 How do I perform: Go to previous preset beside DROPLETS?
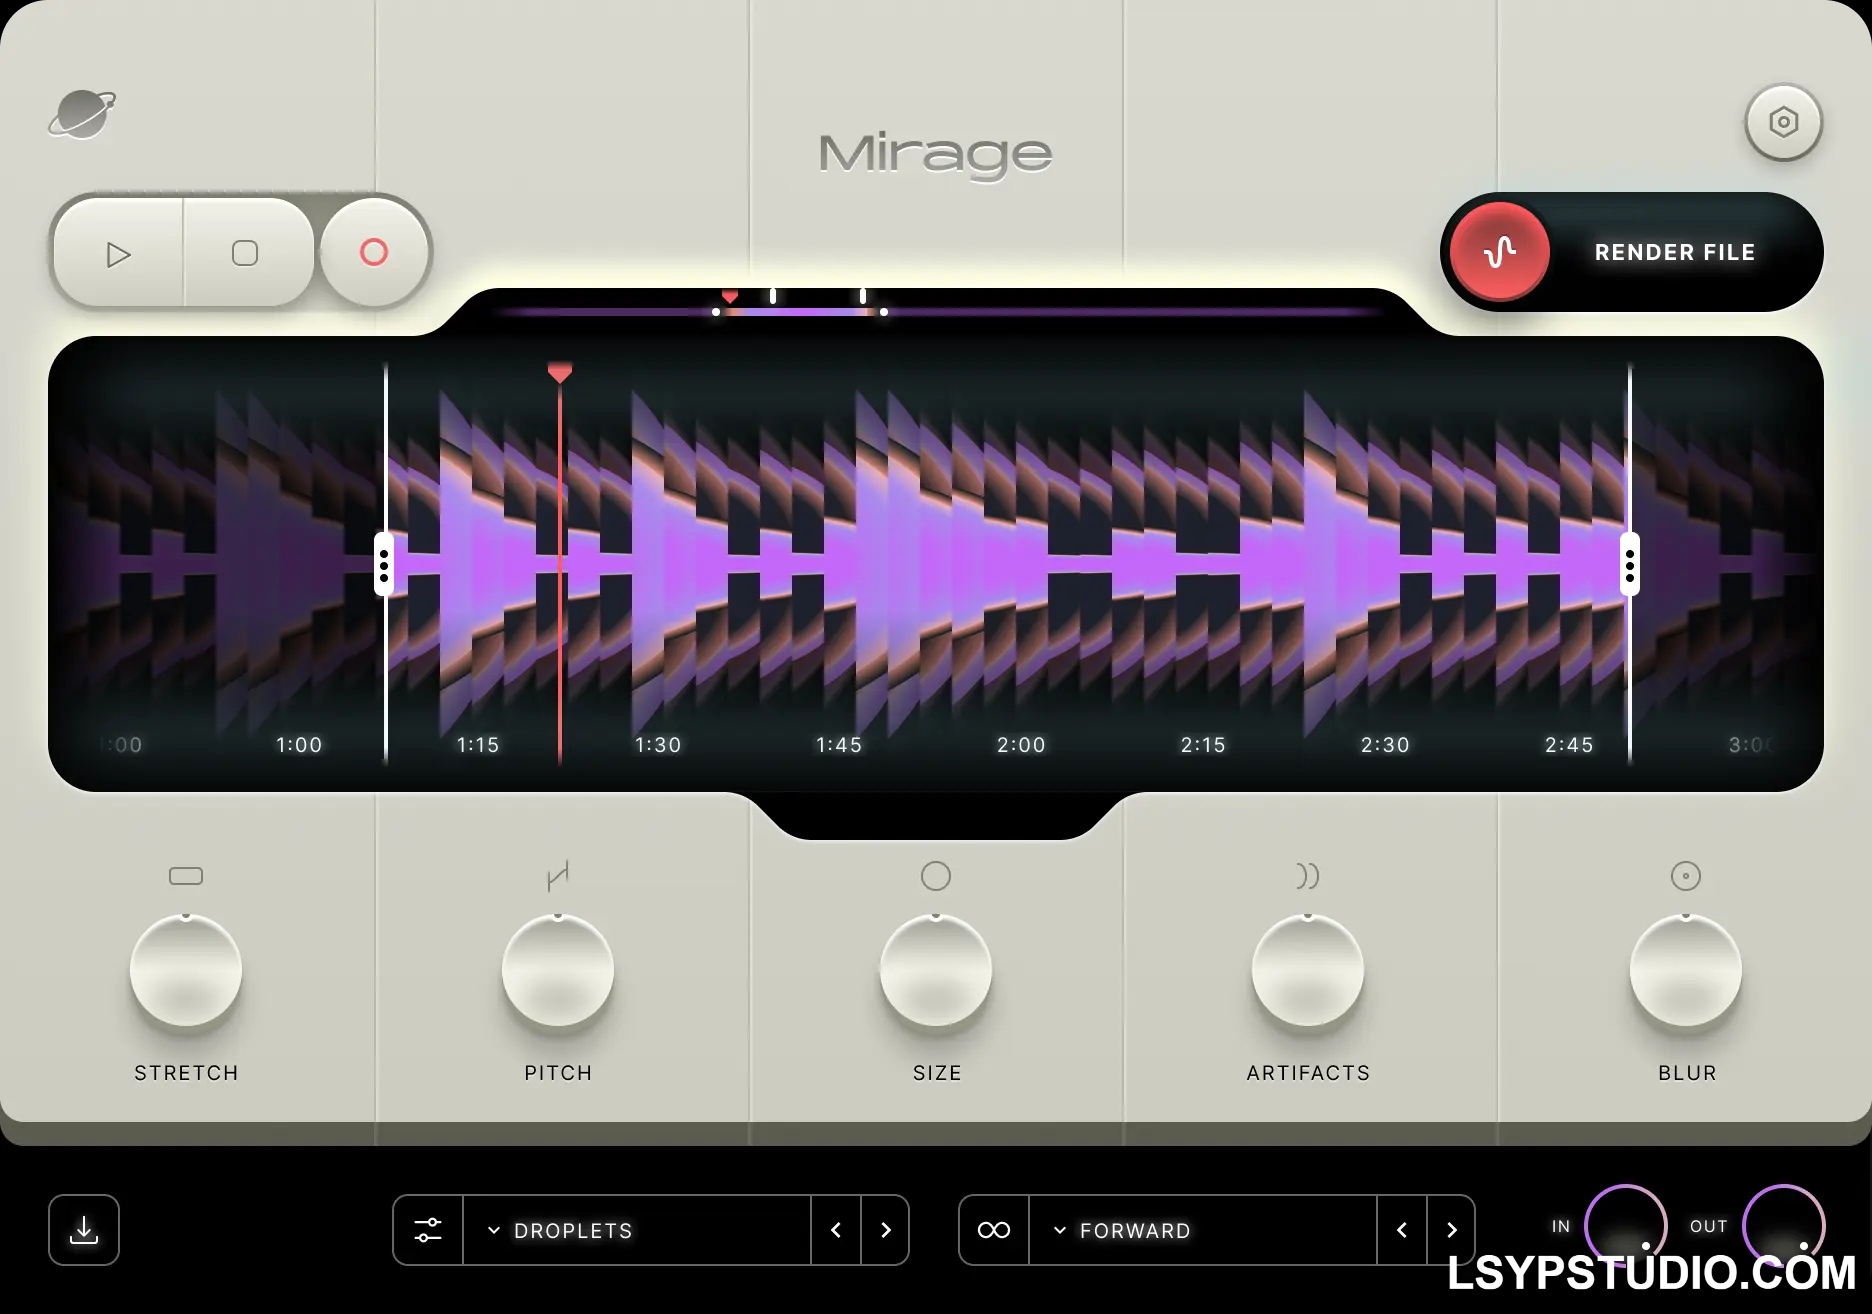(836, 1230)
